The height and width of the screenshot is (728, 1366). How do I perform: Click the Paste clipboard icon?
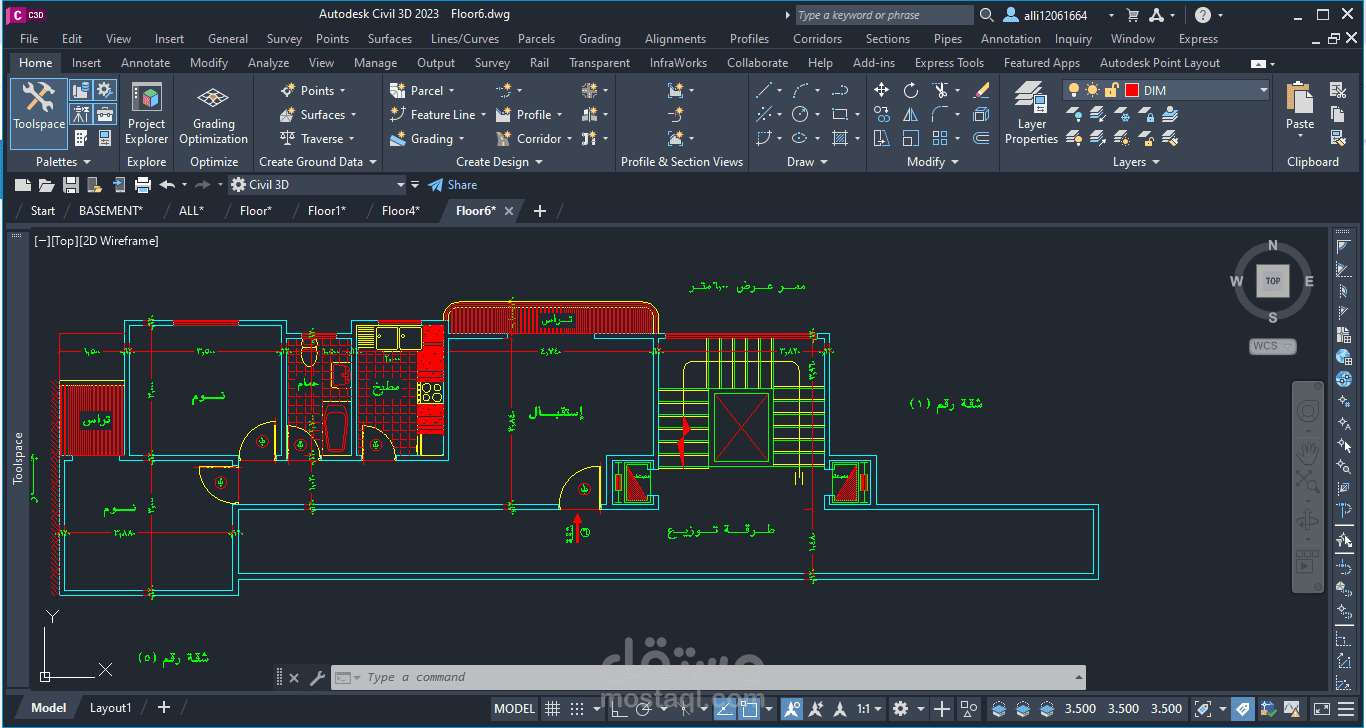click(1300, 108)
